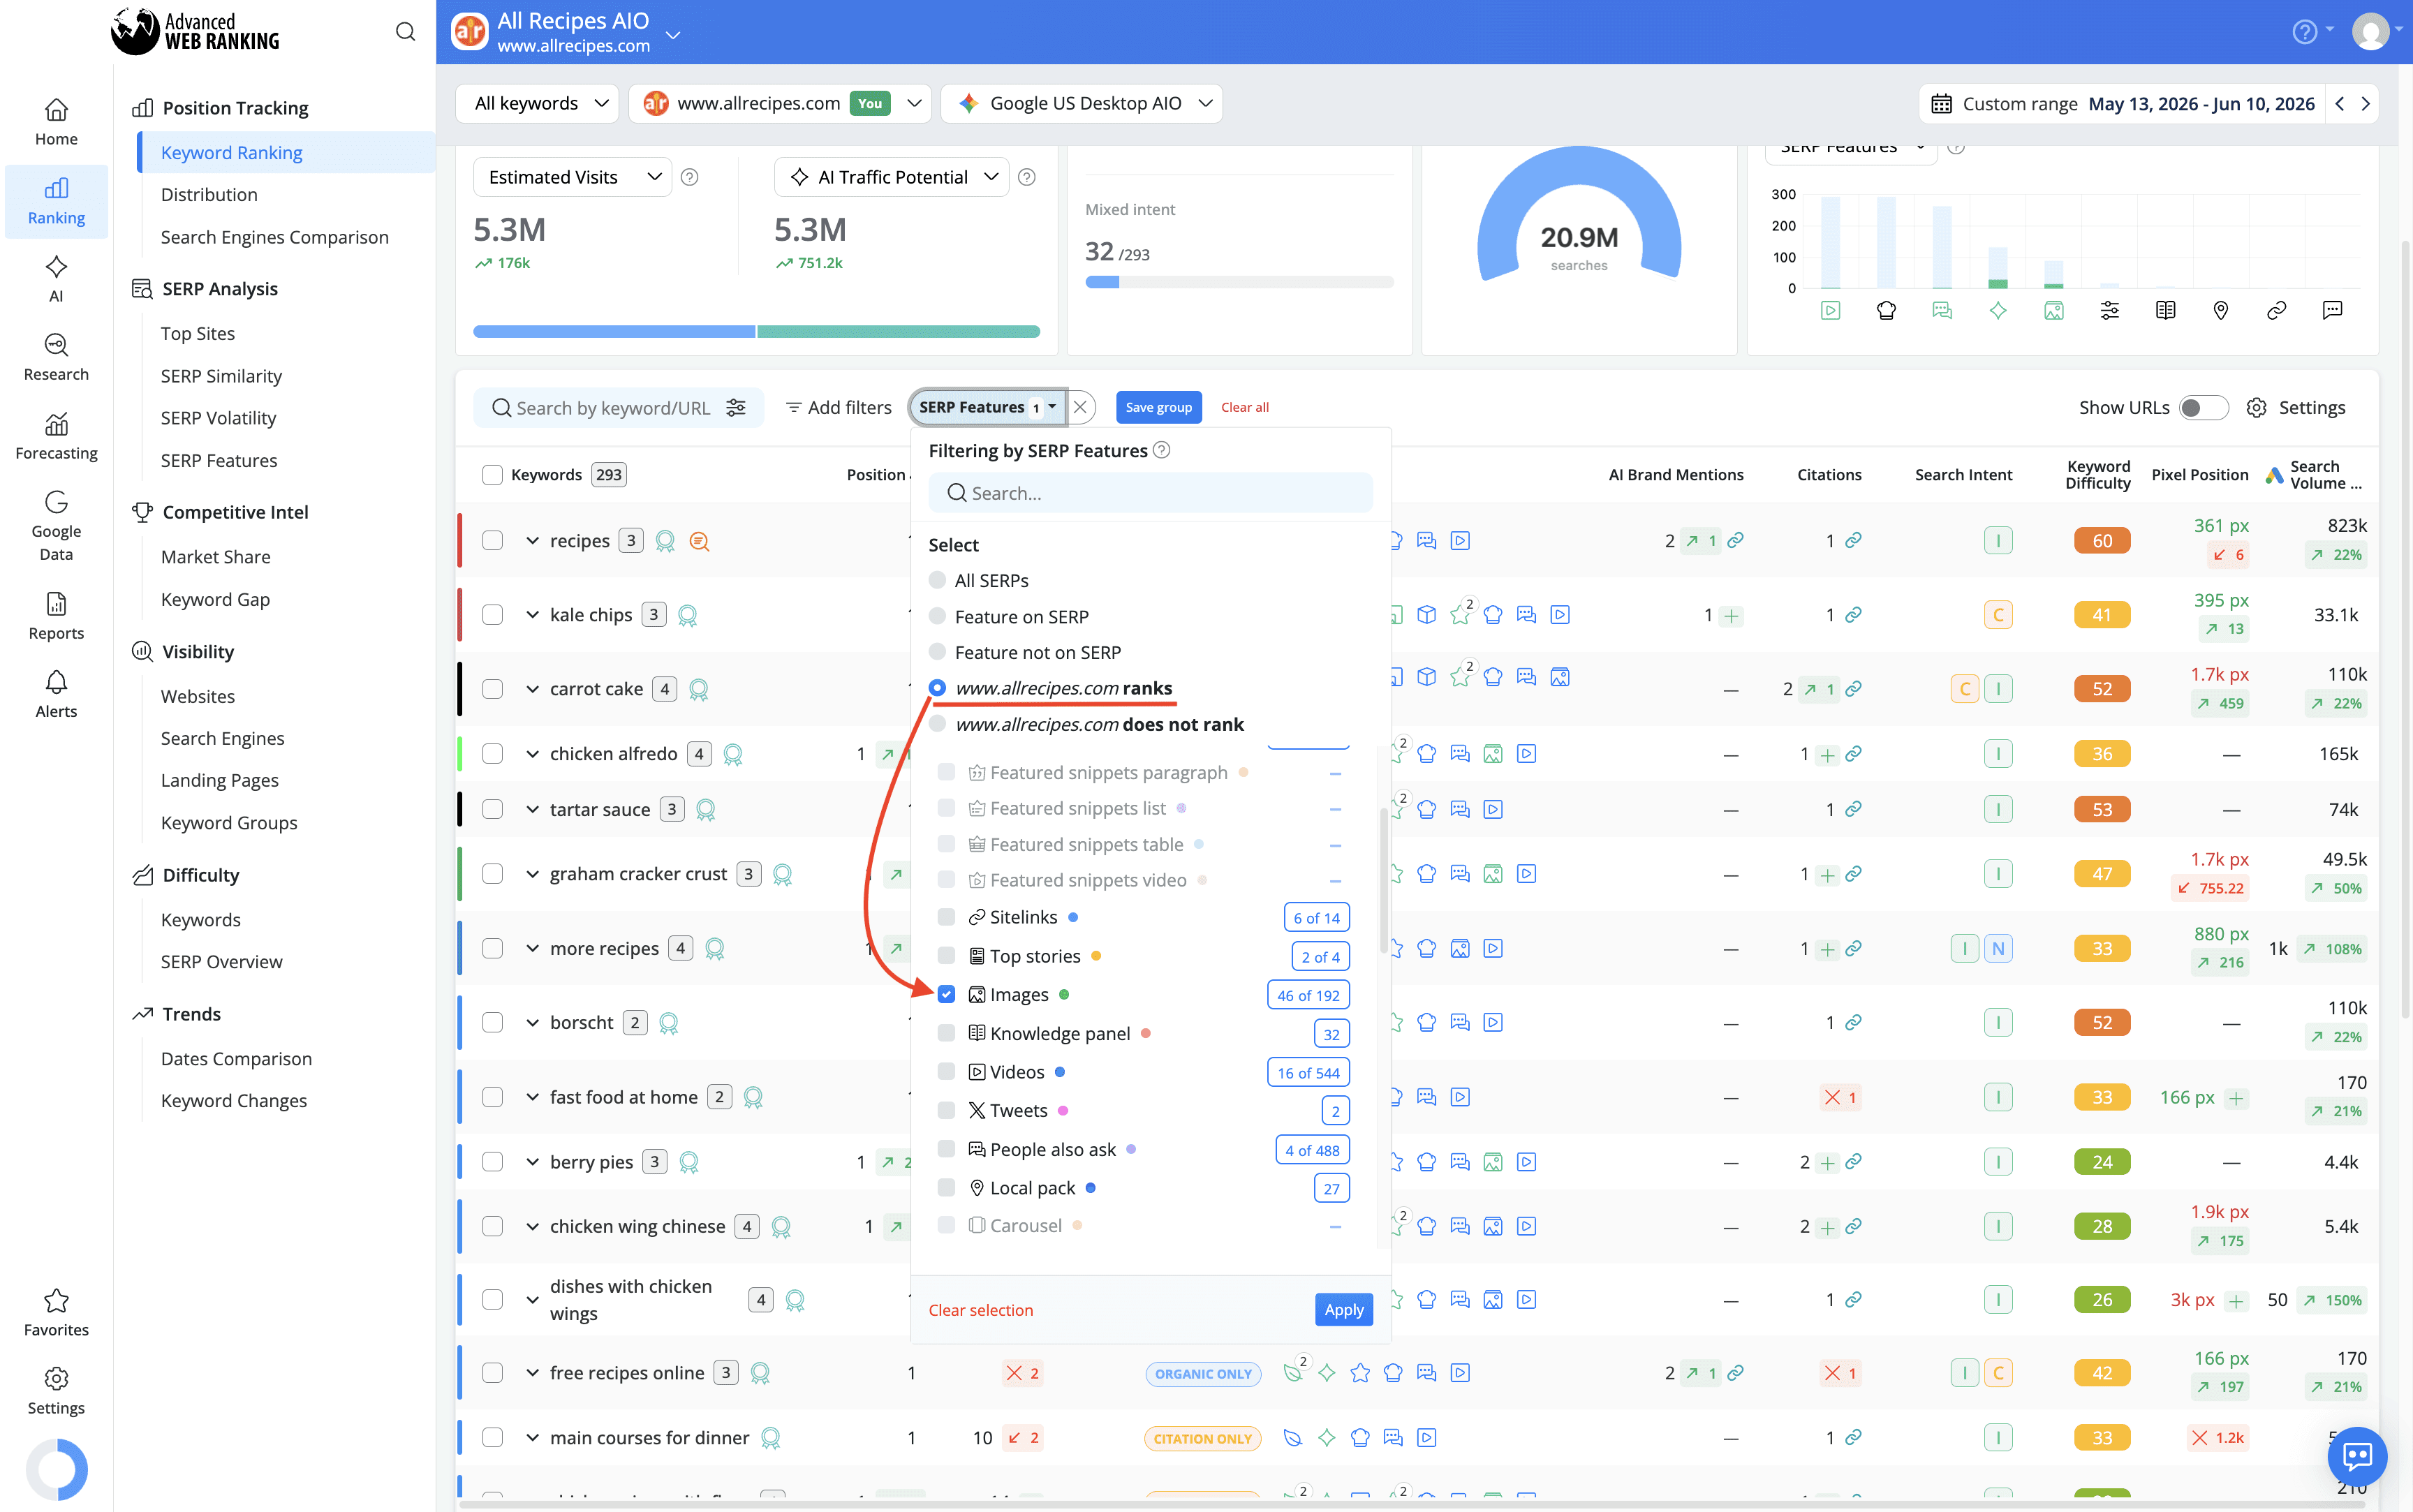The image size is (2413, 1512).
Task: Open the www.allrecipes.com website dropdown
Action: coord(781,104)
